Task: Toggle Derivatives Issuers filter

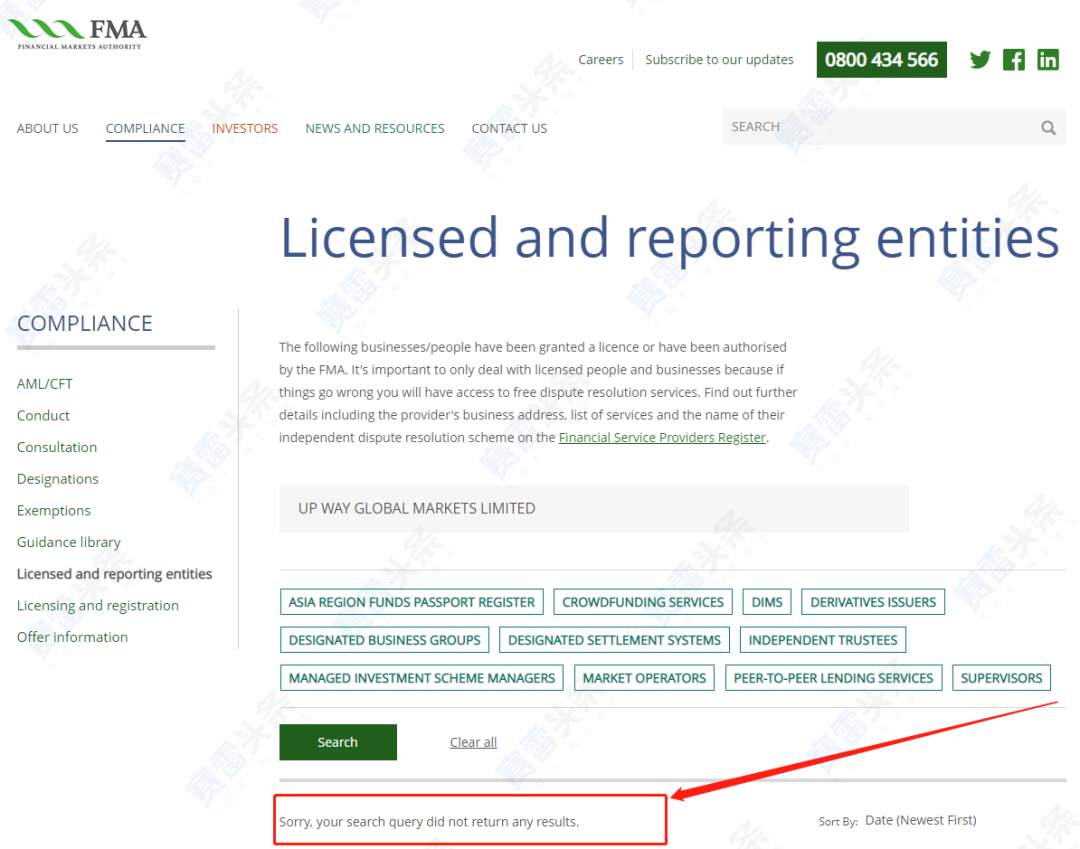Action: pos(873,602)
